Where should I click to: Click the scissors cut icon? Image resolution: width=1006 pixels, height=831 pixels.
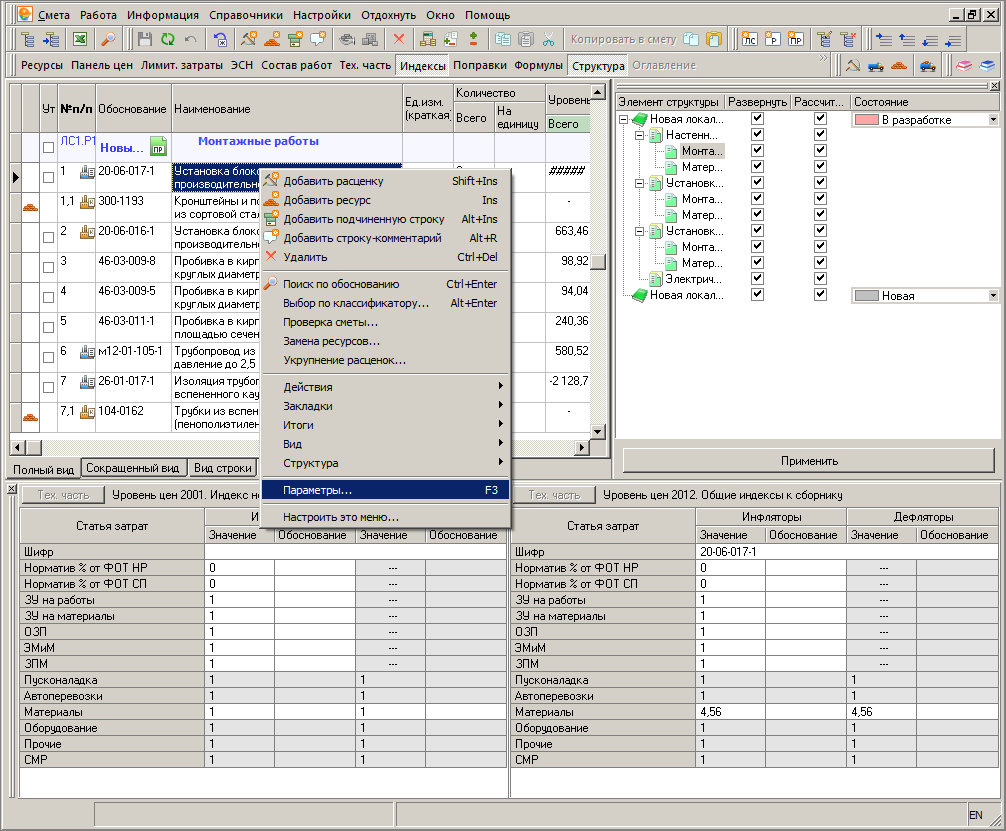[549, 40]
